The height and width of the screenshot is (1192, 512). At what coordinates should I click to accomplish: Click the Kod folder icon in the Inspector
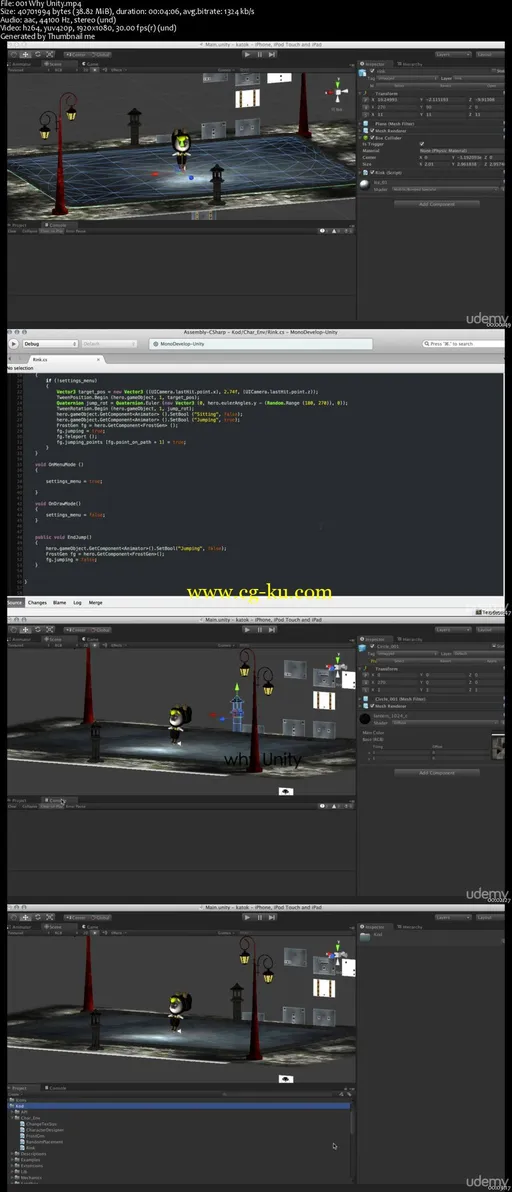[365, 937]
